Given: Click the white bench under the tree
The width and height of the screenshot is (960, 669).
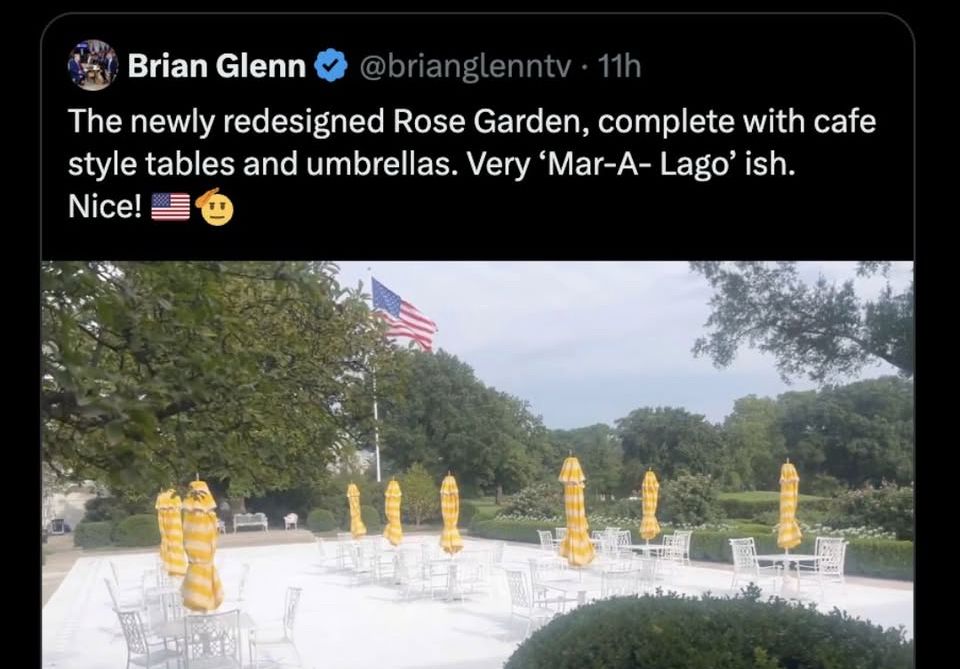Looking at the screenshot, I should (x=250, y=521).
